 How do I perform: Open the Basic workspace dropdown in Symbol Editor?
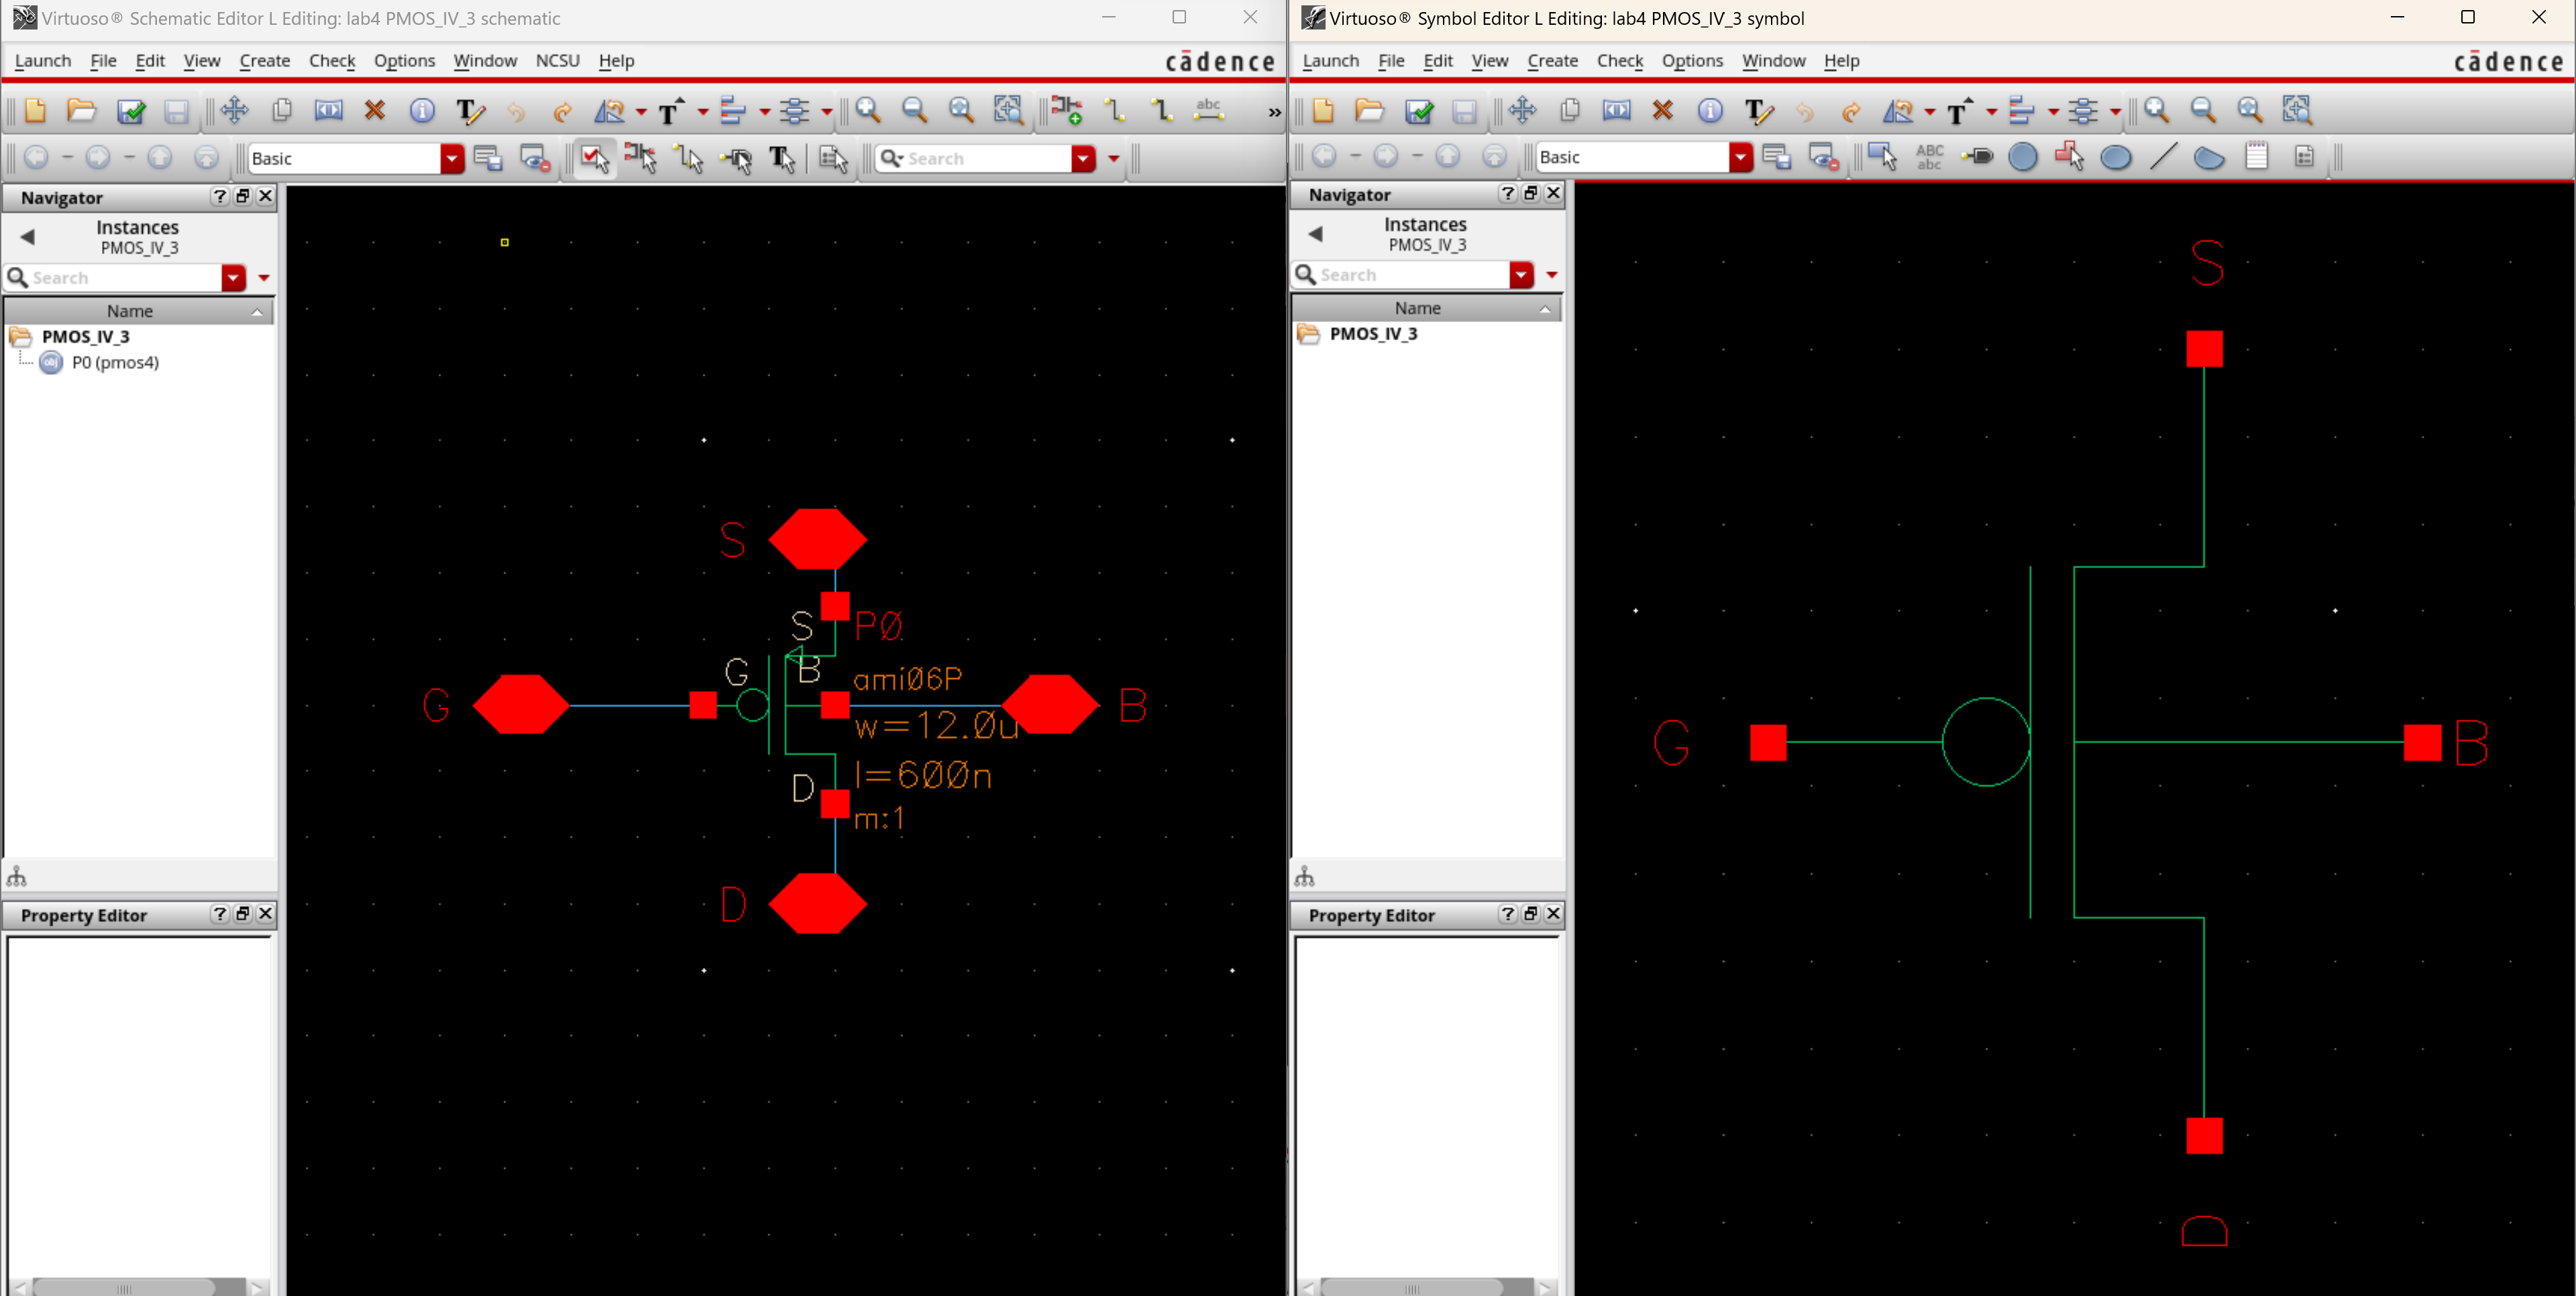pos(1740,157)
